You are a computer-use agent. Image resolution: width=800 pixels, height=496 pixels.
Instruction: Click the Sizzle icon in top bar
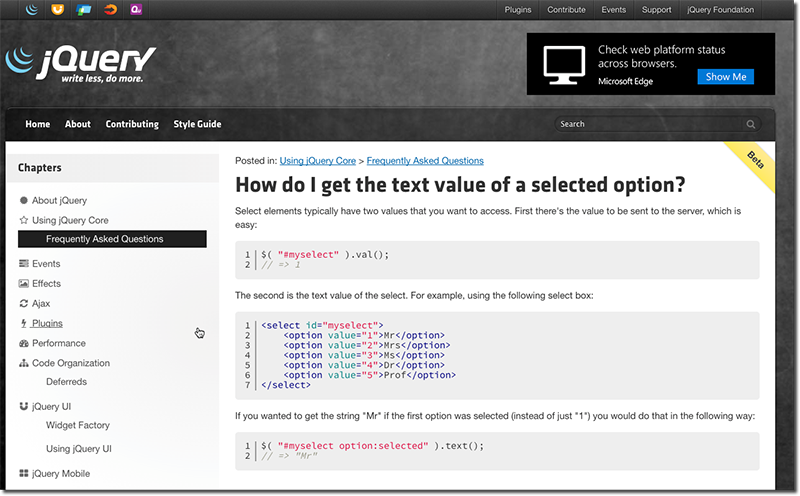pos(109,10)
